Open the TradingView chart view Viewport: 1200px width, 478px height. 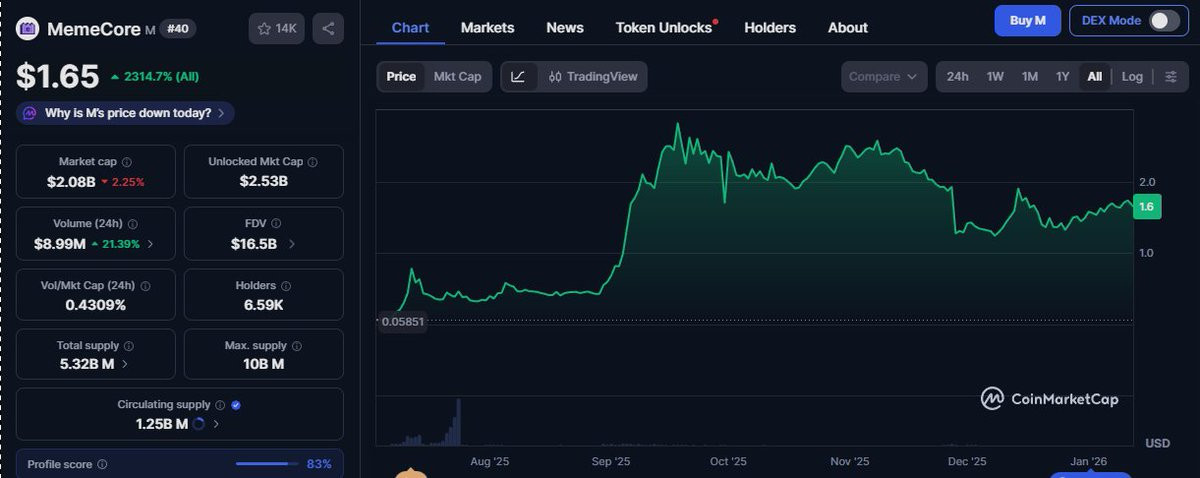[592, 76]
